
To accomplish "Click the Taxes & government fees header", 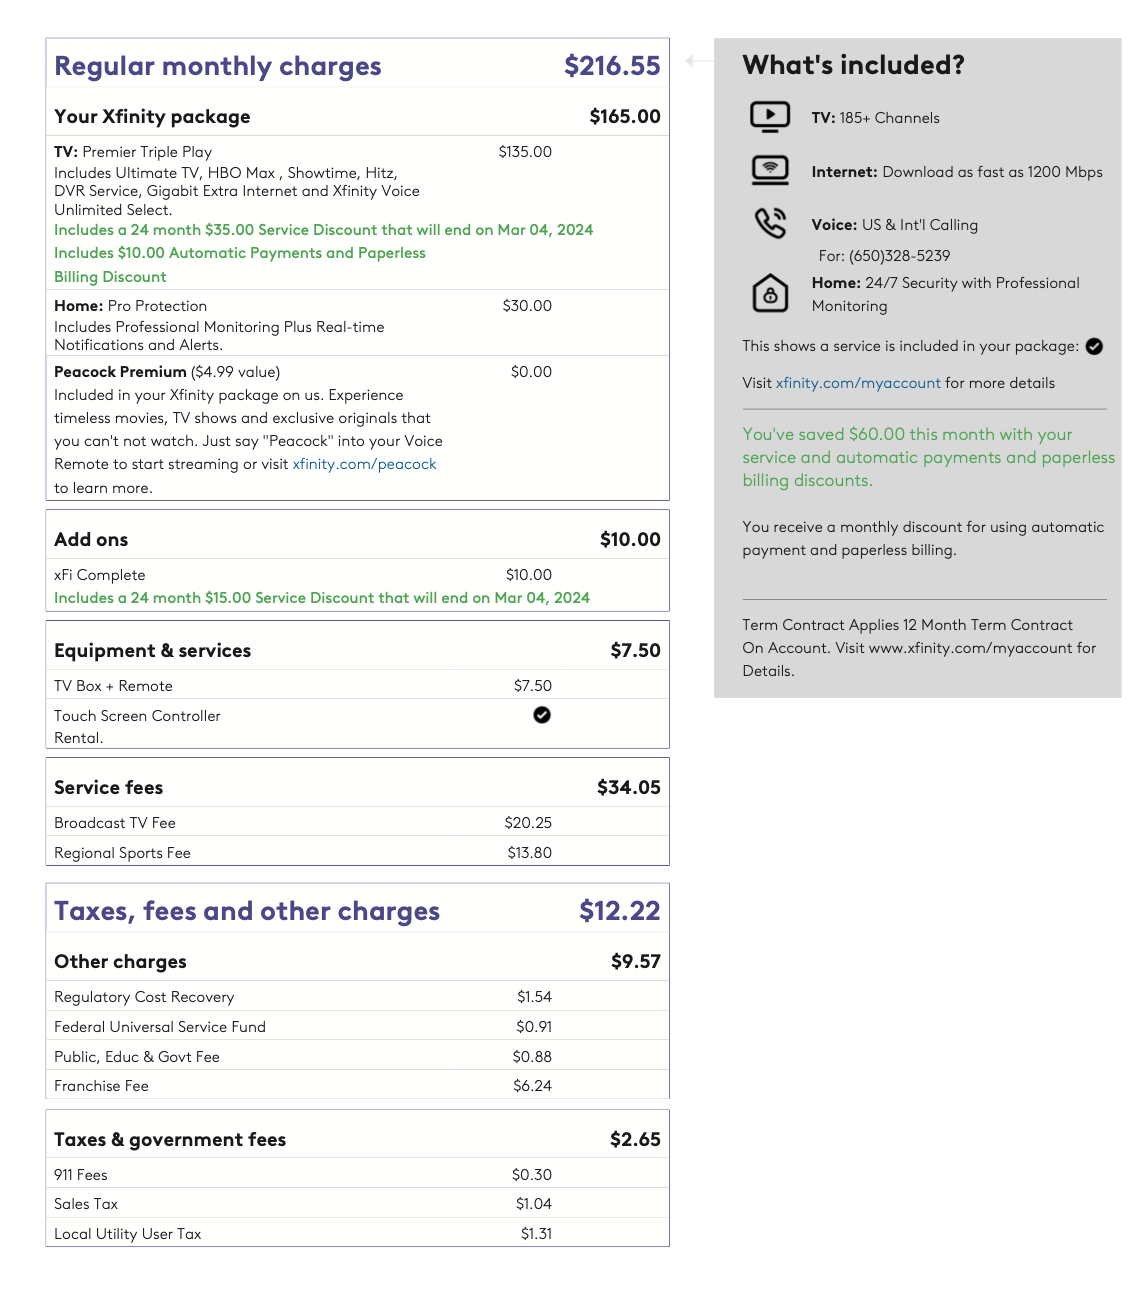I will (x=170, y=1140).
